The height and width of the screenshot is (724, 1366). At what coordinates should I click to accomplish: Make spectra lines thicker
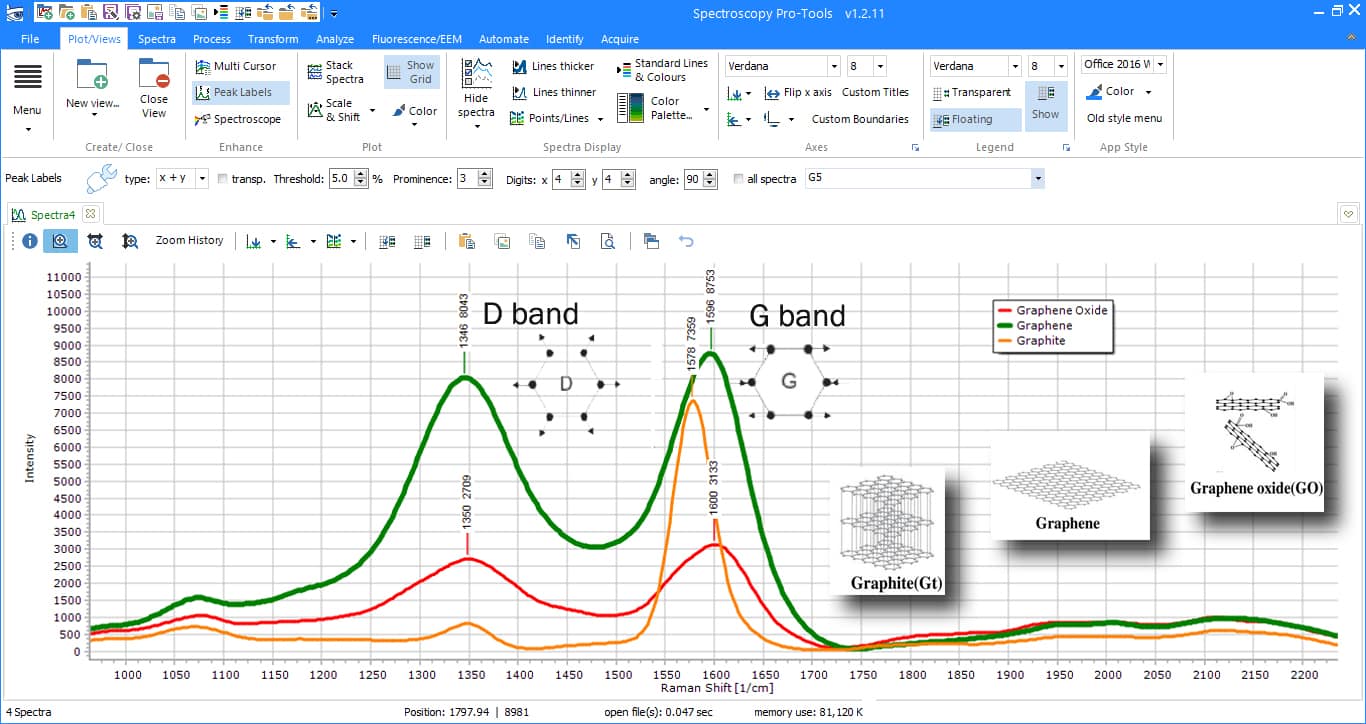(556, 67)
